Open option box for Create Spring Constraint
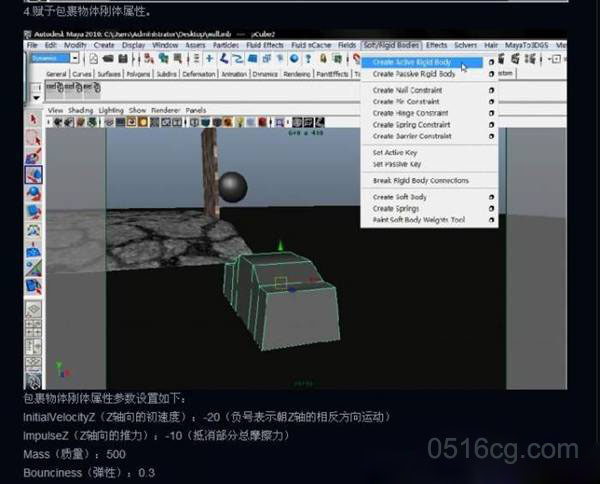600x484 pixels. click(x=491, y=125)
